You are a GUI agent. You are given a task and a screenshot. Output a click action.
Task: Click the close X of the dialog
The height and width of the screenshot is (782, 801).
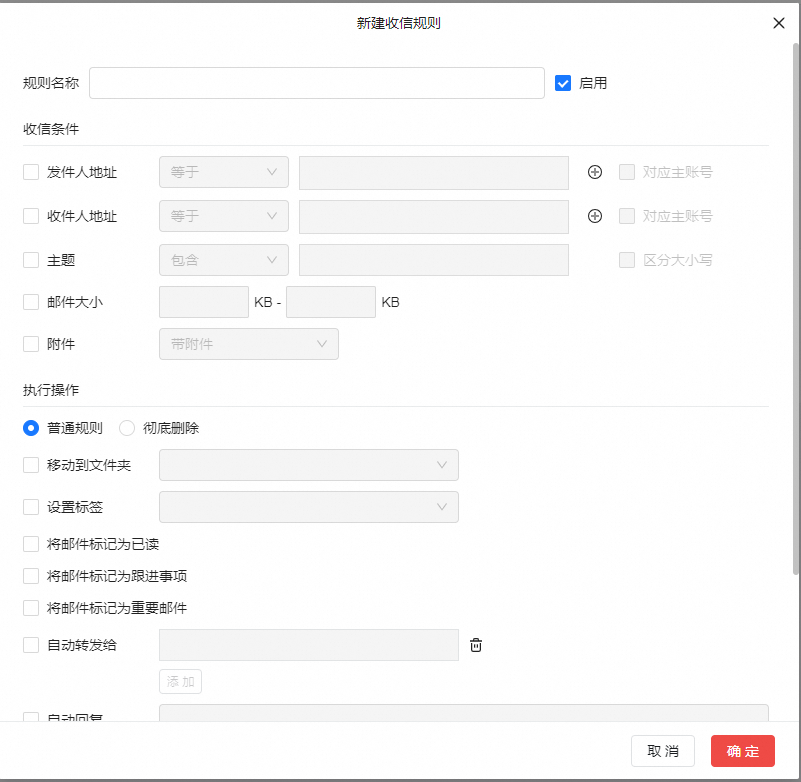click(779, 23)
